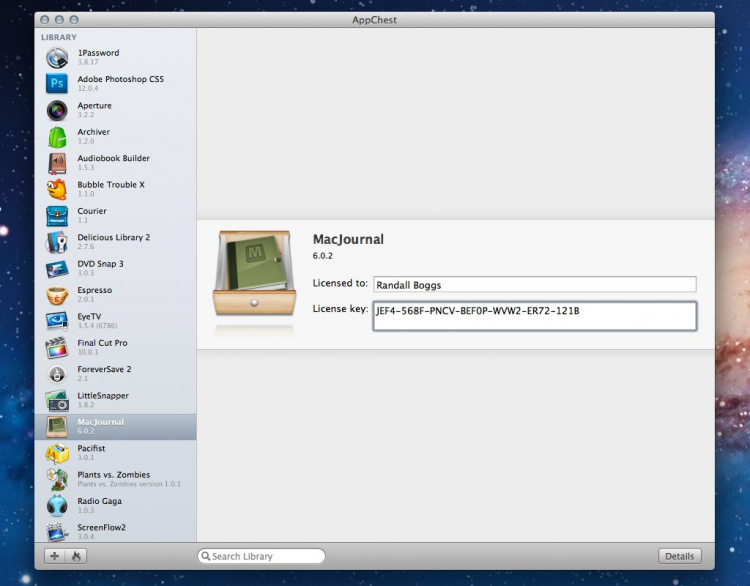Focus the Search Library field
The width and height of the screenshot is (750, 586).
point(262,556)
